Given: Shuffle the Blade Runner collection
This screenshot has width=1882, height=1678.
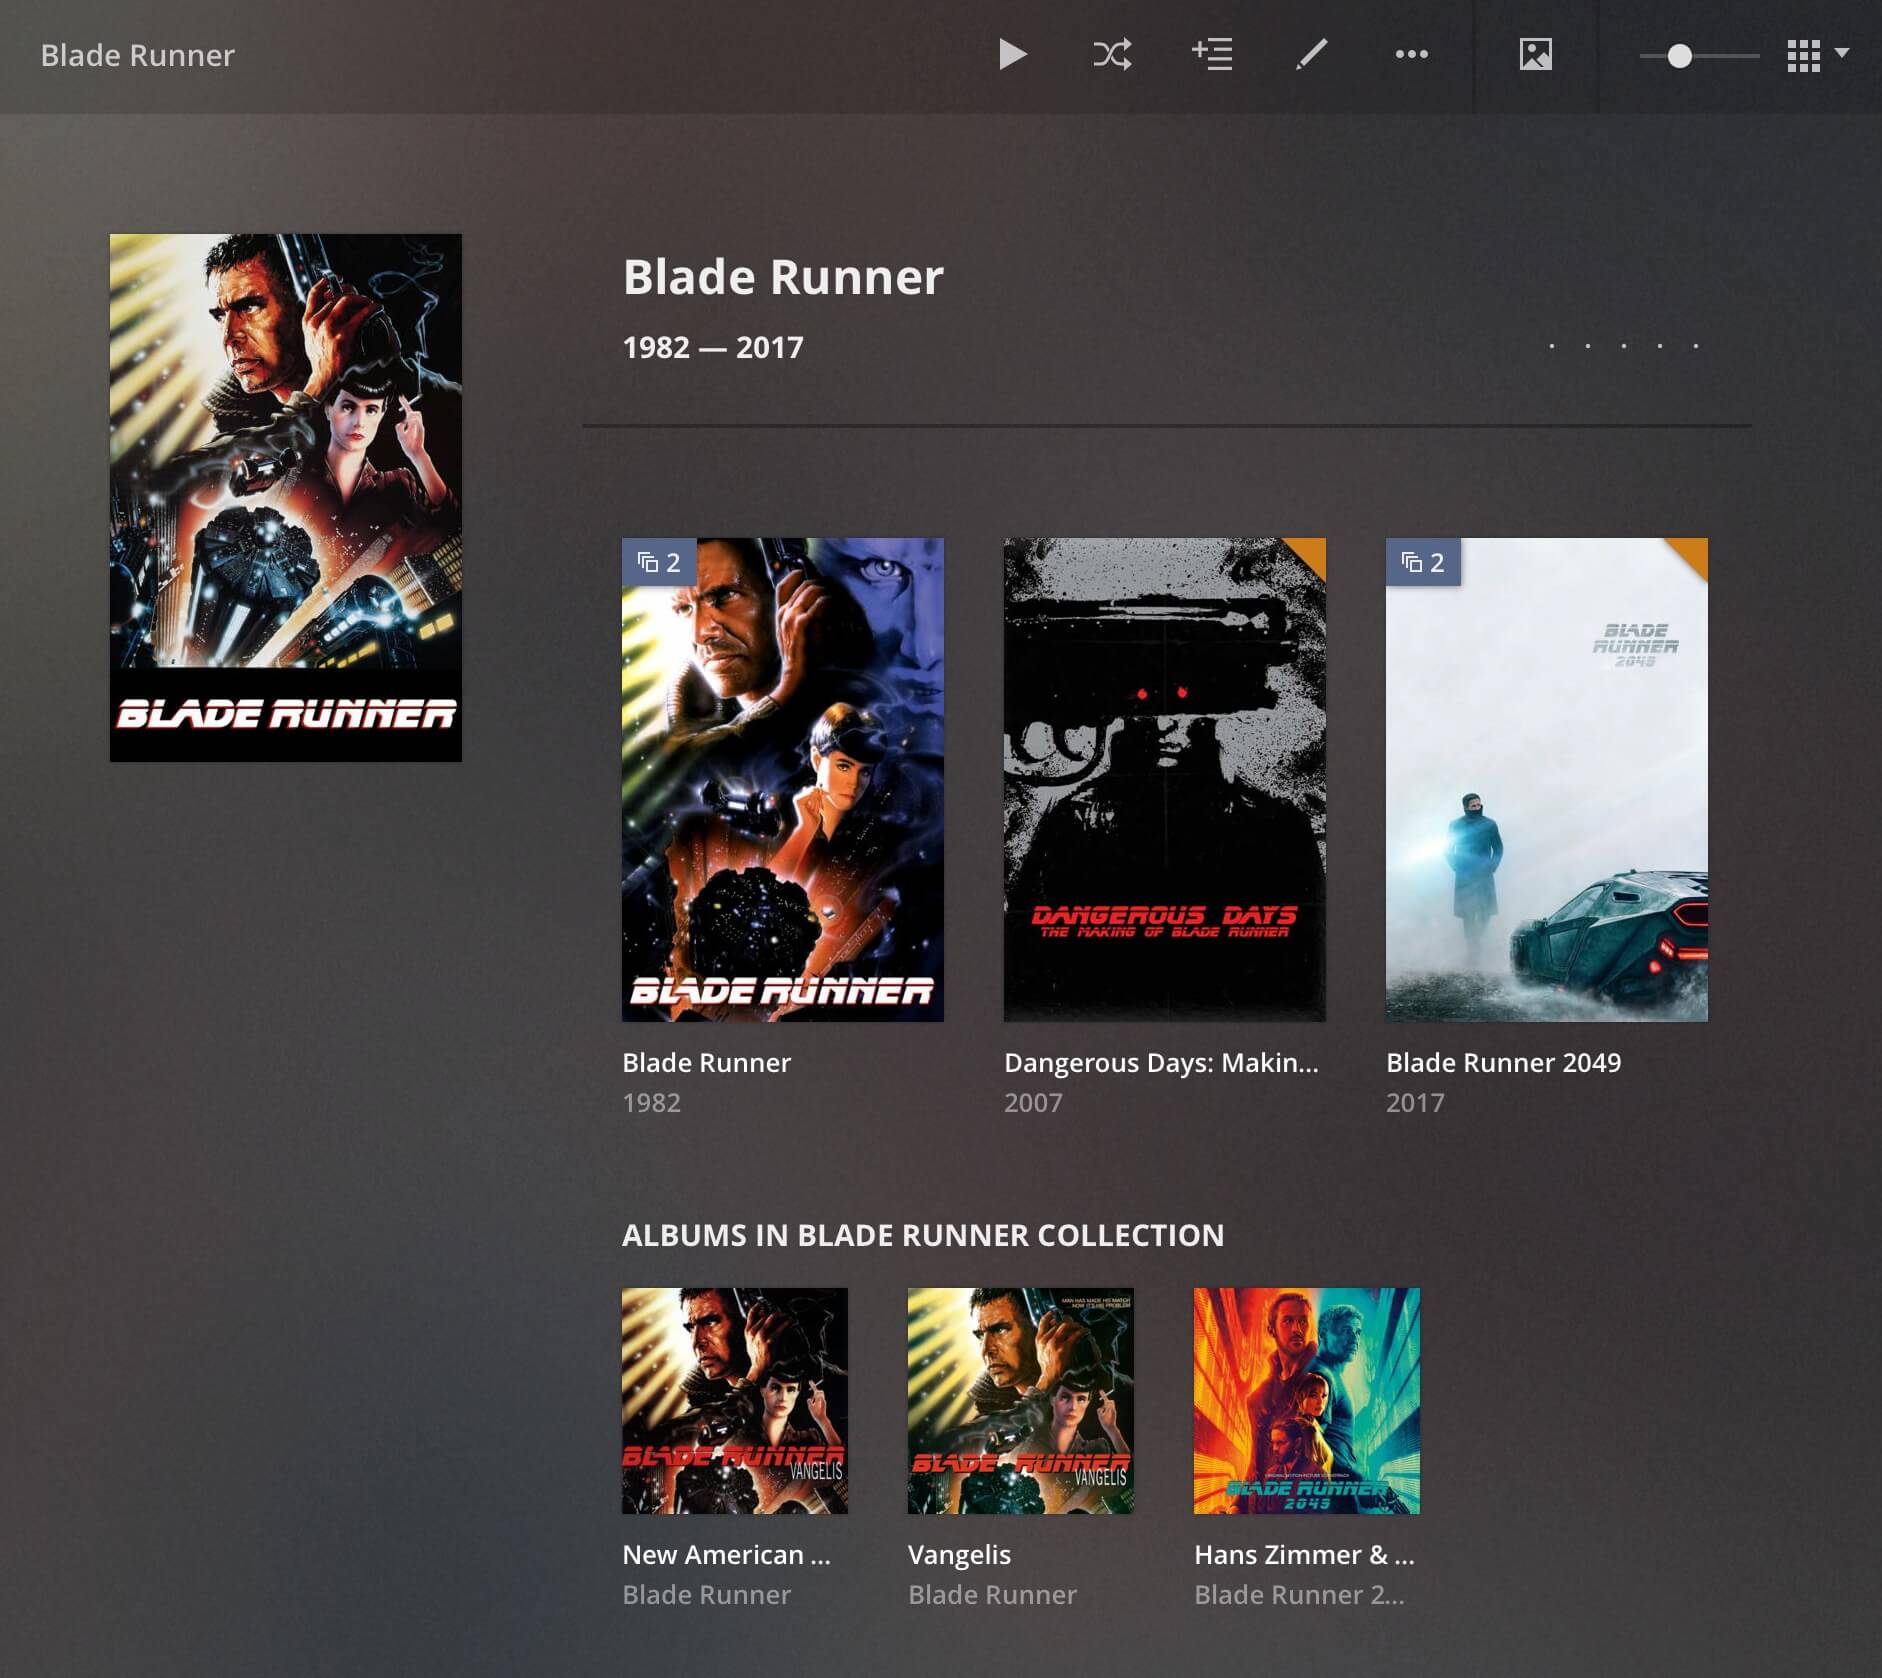Looking at the screenshot, I should point(1112,55).
